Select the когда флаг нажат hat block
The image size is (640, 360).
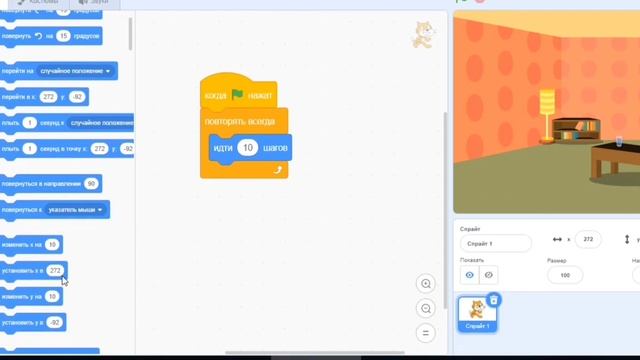[x=239, y=93]
